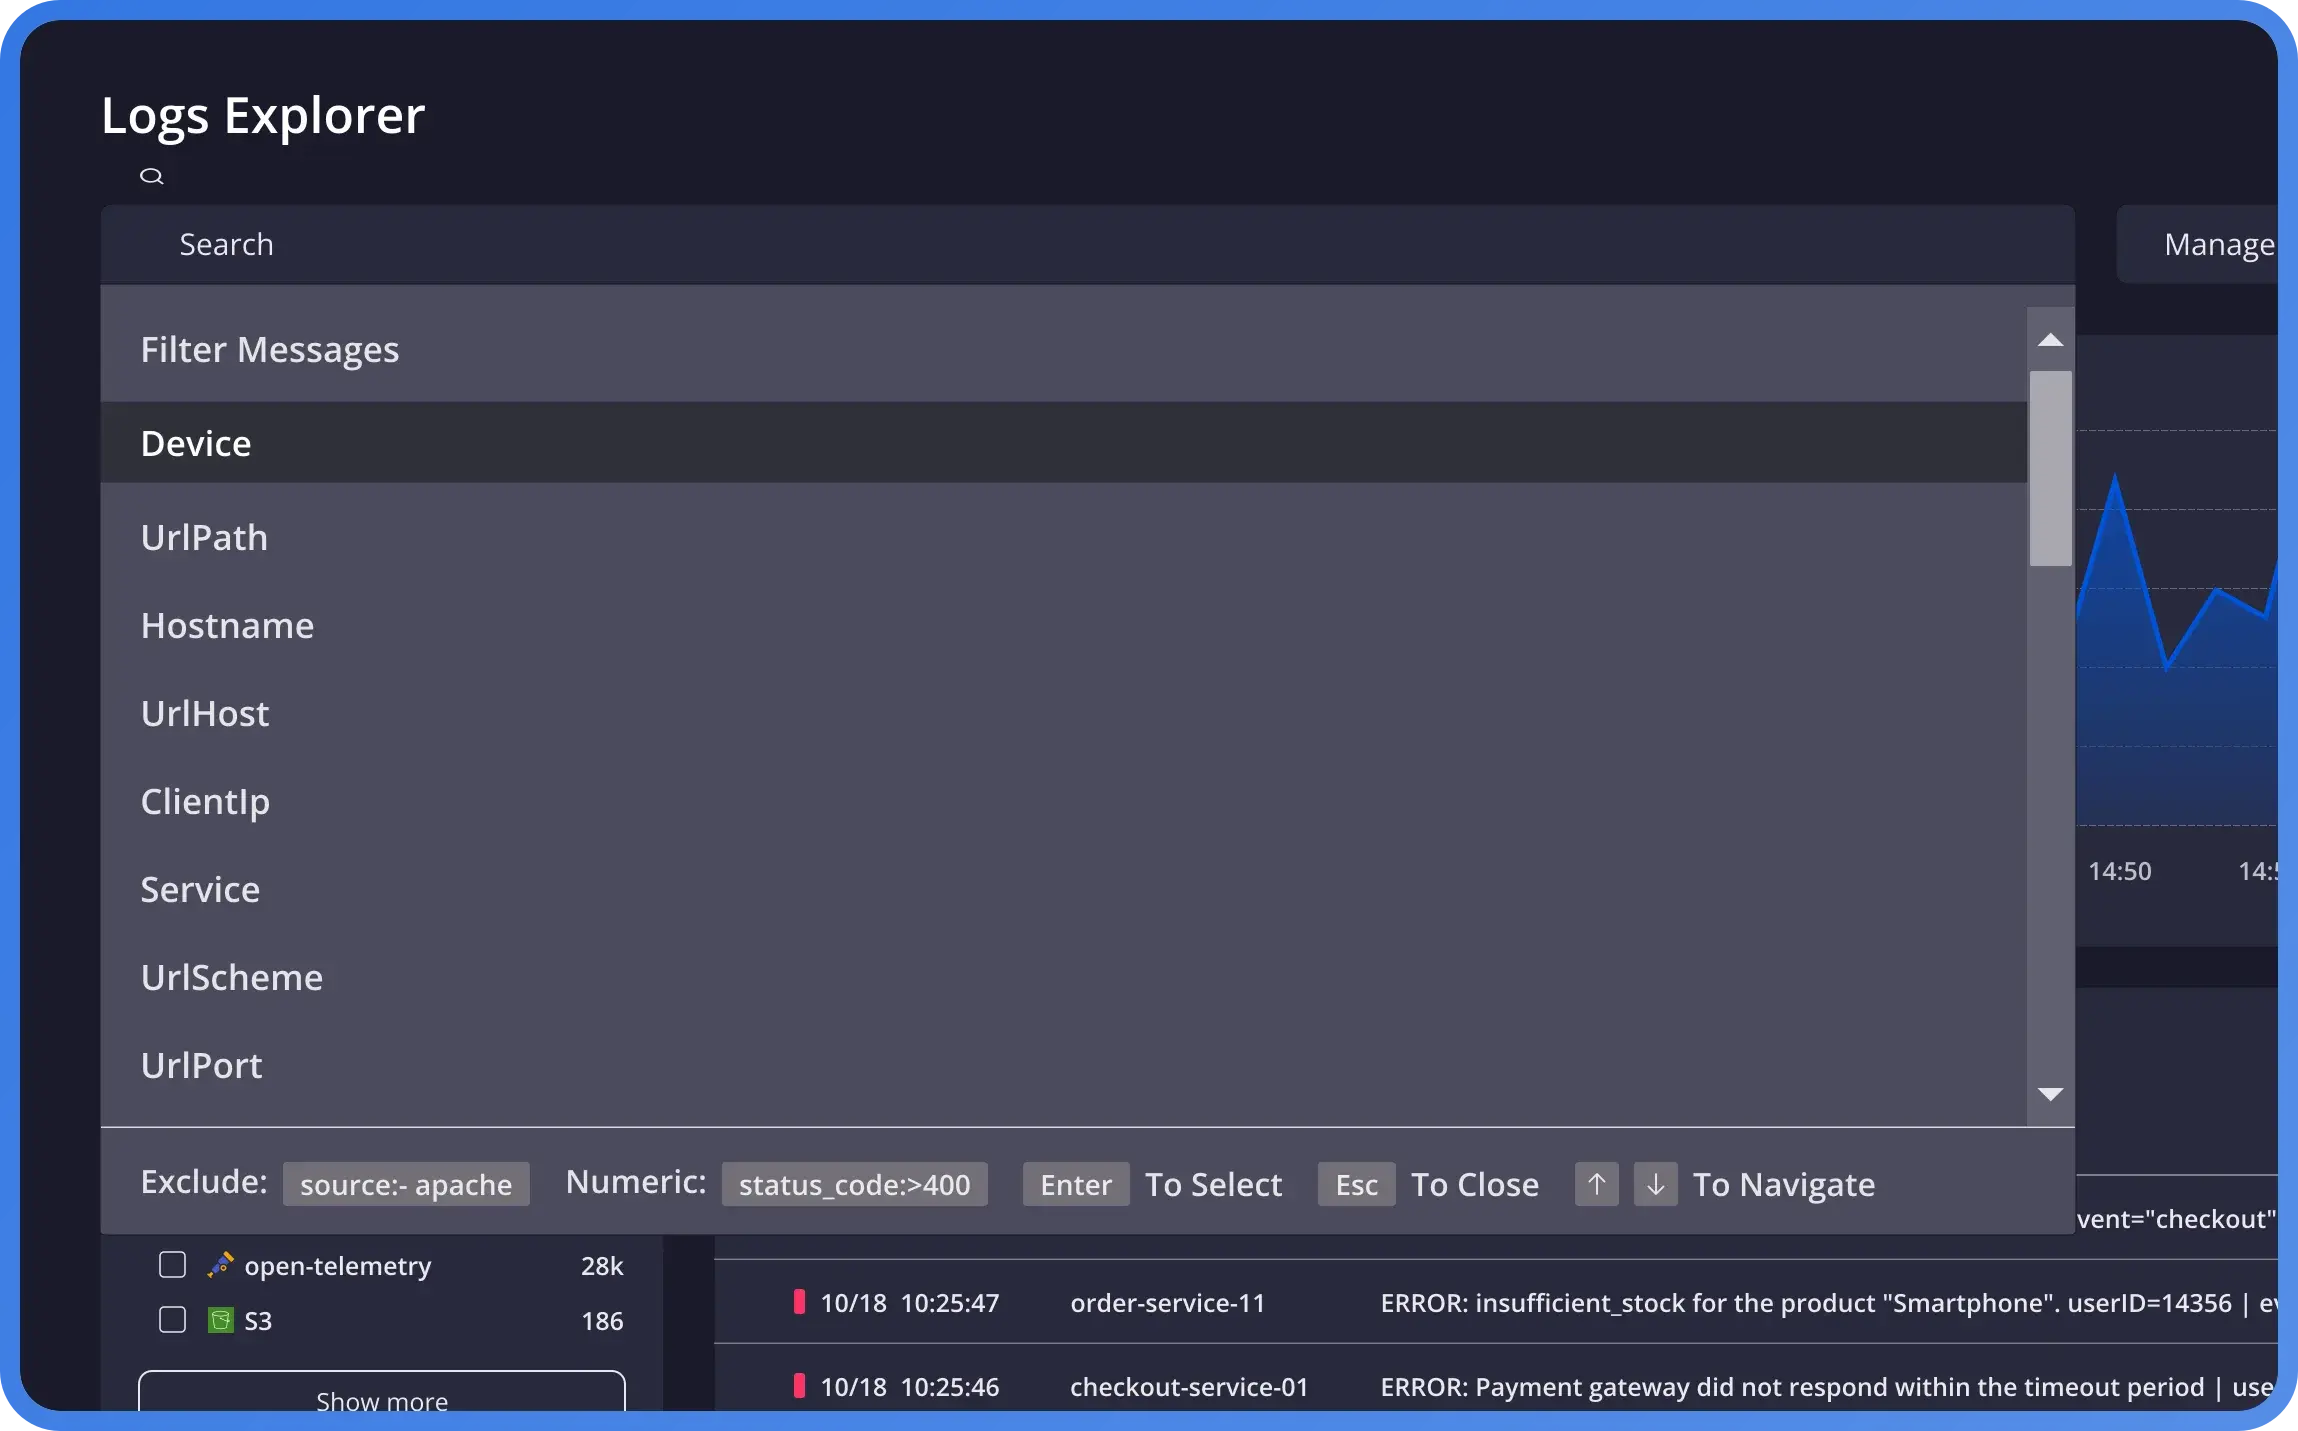Select the Device filter option
Image resolution: width=2298 pixels, height=1431 pixels.
[x=196, y=443]
